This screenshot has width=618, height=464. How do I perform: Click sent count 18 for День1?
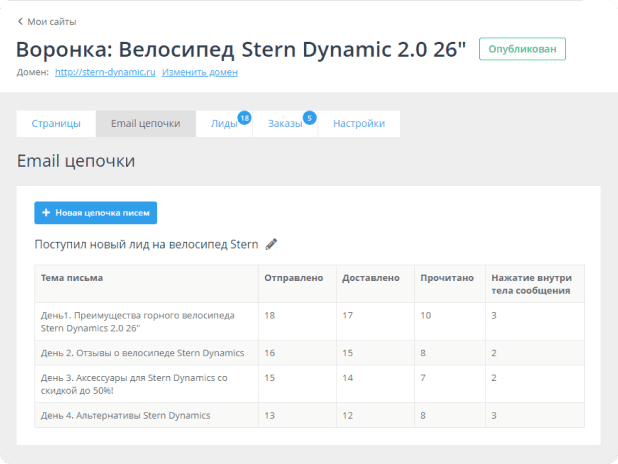point(270,315)
